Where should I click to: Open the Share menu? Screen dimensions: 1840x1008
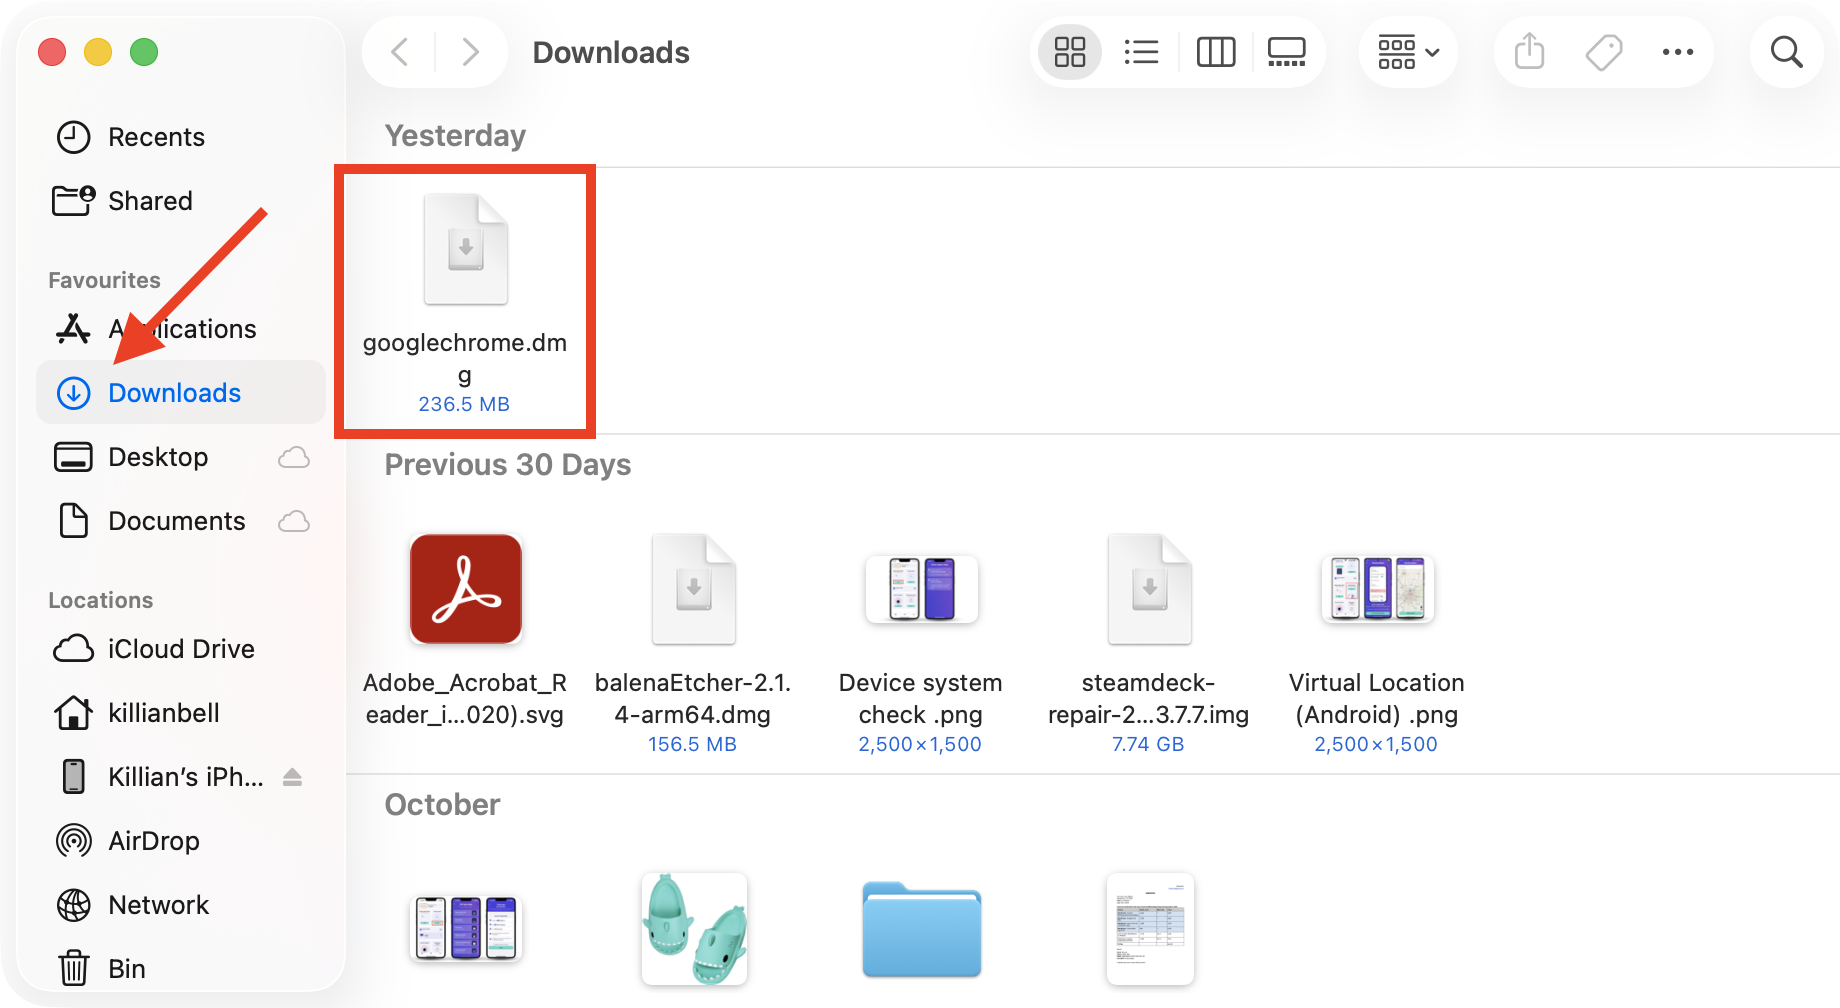click(x=1527, y=52)
